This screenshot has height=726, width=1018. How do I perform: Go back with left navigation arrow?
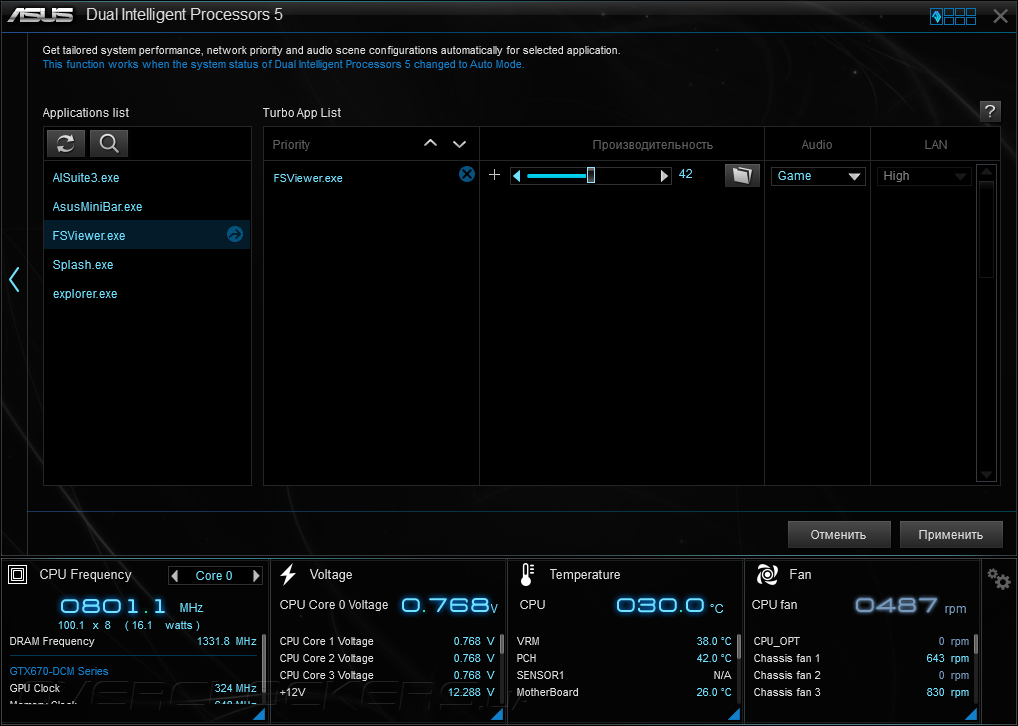[14, 279]
